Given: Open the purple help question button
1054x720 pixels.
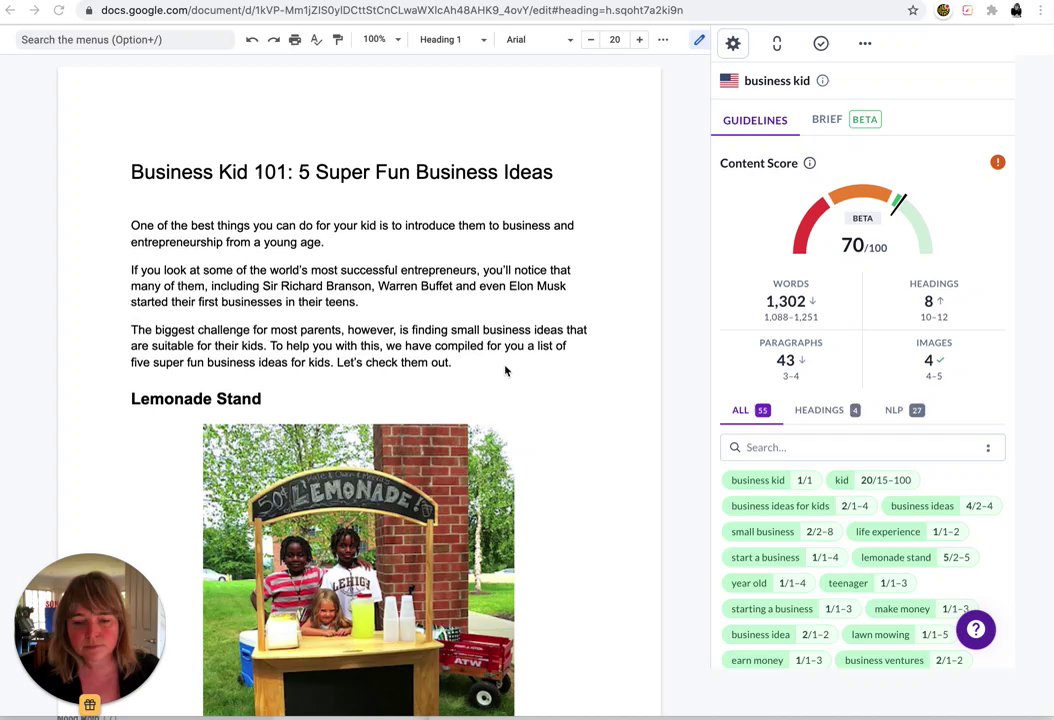Looking at the screenshot, I should pyautogui.click(x=976, y=629).
